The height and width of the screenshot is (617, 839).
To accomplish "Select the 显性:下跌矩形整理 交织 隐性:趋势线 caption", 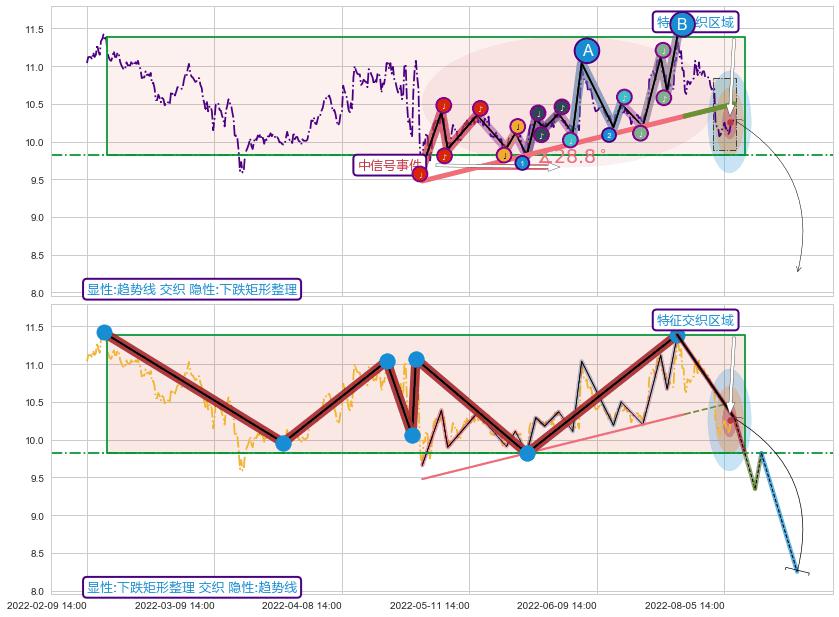I will click(x=192, y=587).
